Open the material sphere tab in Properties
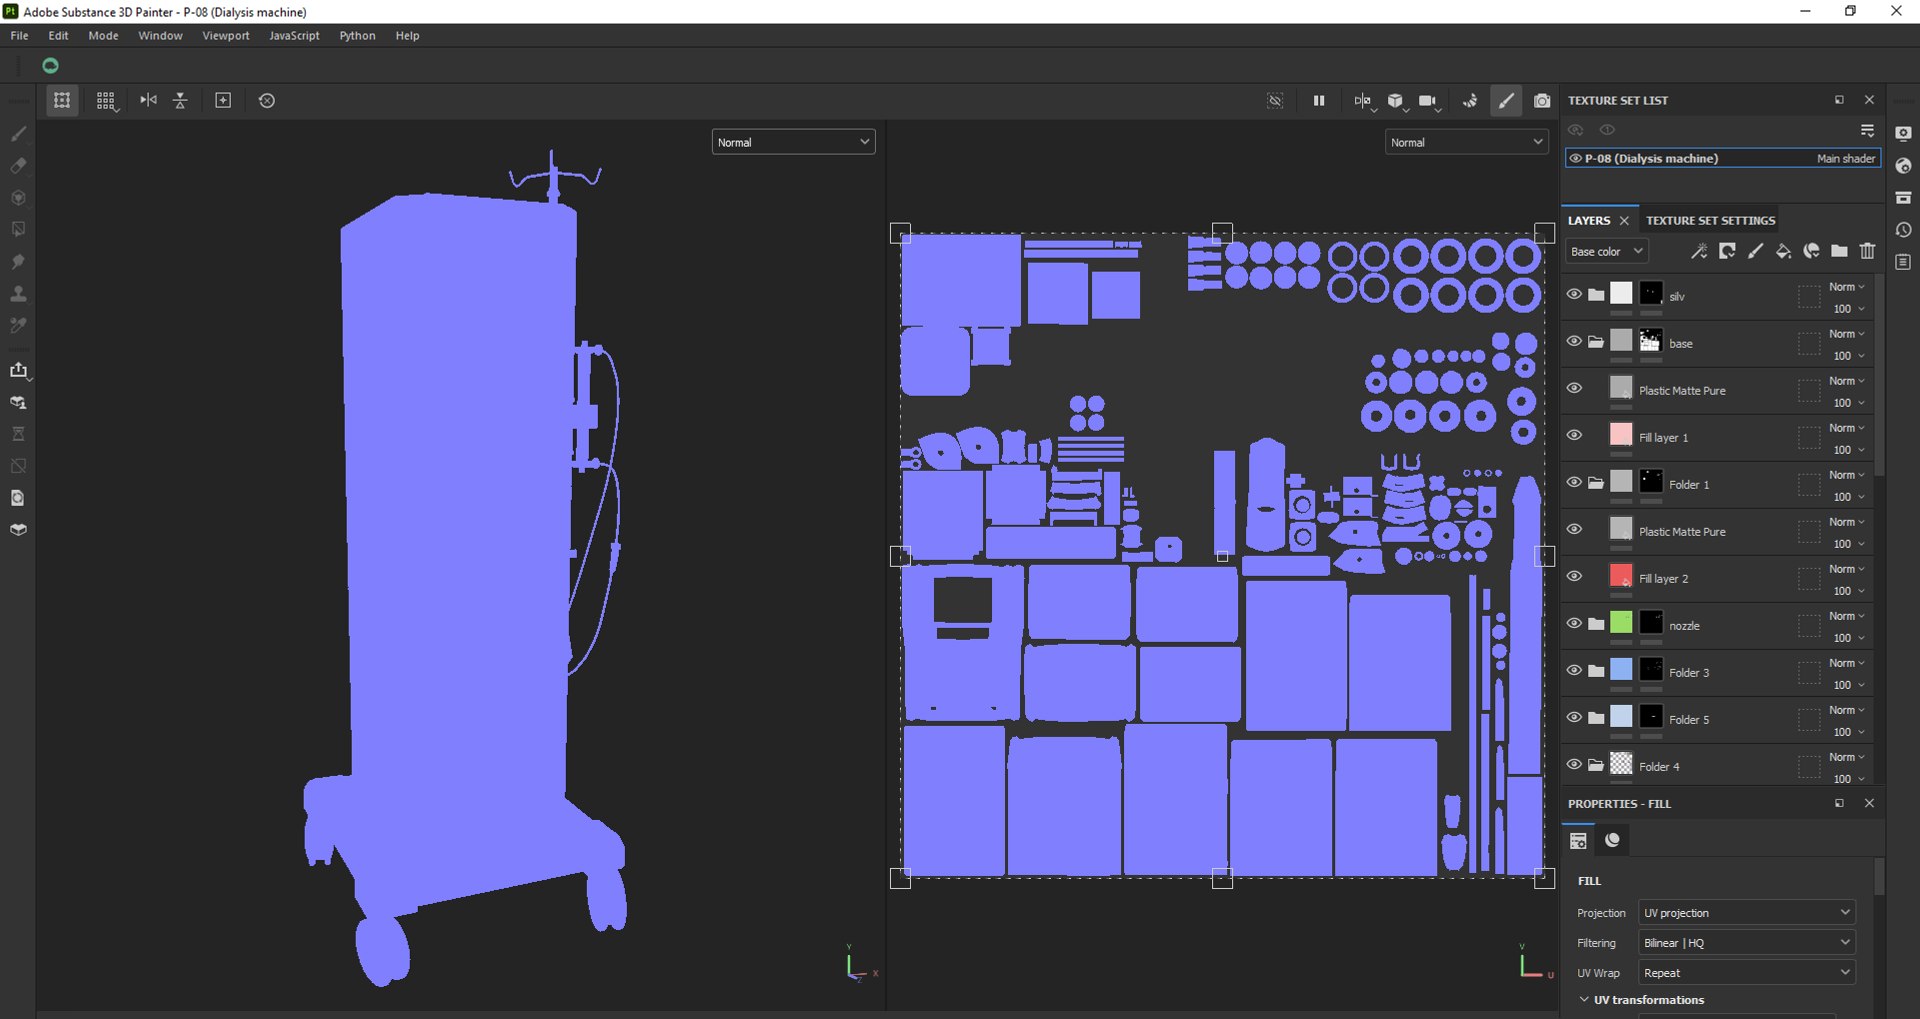 (1612, 840)
